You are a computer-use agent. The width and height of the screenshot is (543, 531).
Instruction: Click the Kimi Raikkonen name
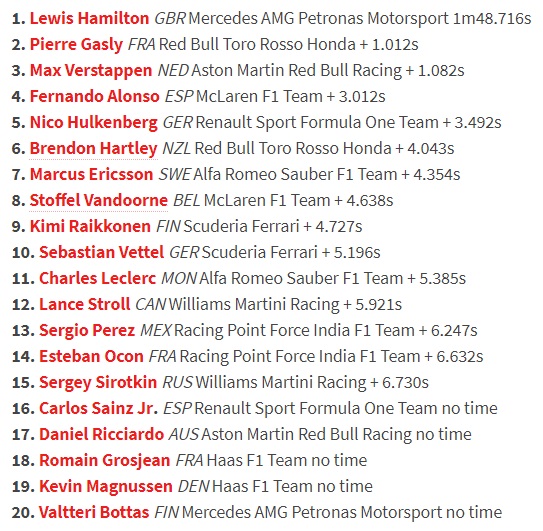90,226
